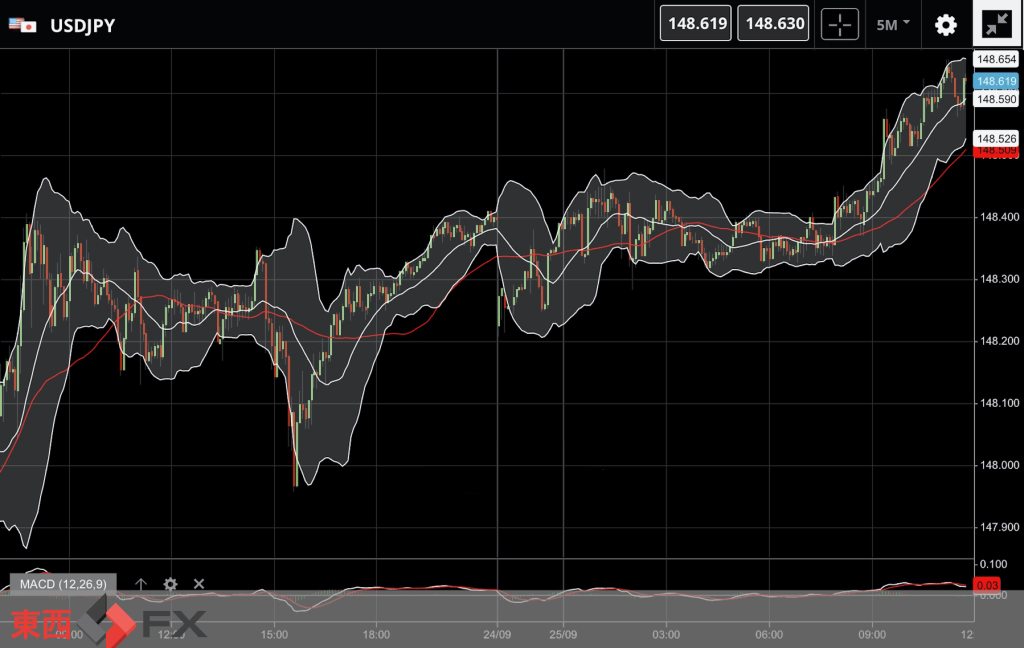Open MACD indicator settings gear

pyautogui.click(x=170, y=584)
